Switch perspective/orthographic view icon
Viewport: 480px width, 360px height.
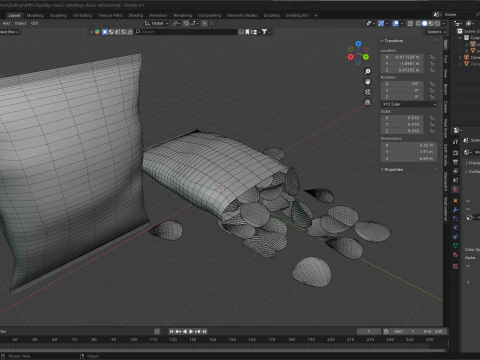pyautogui.click(x=368, y=102)
